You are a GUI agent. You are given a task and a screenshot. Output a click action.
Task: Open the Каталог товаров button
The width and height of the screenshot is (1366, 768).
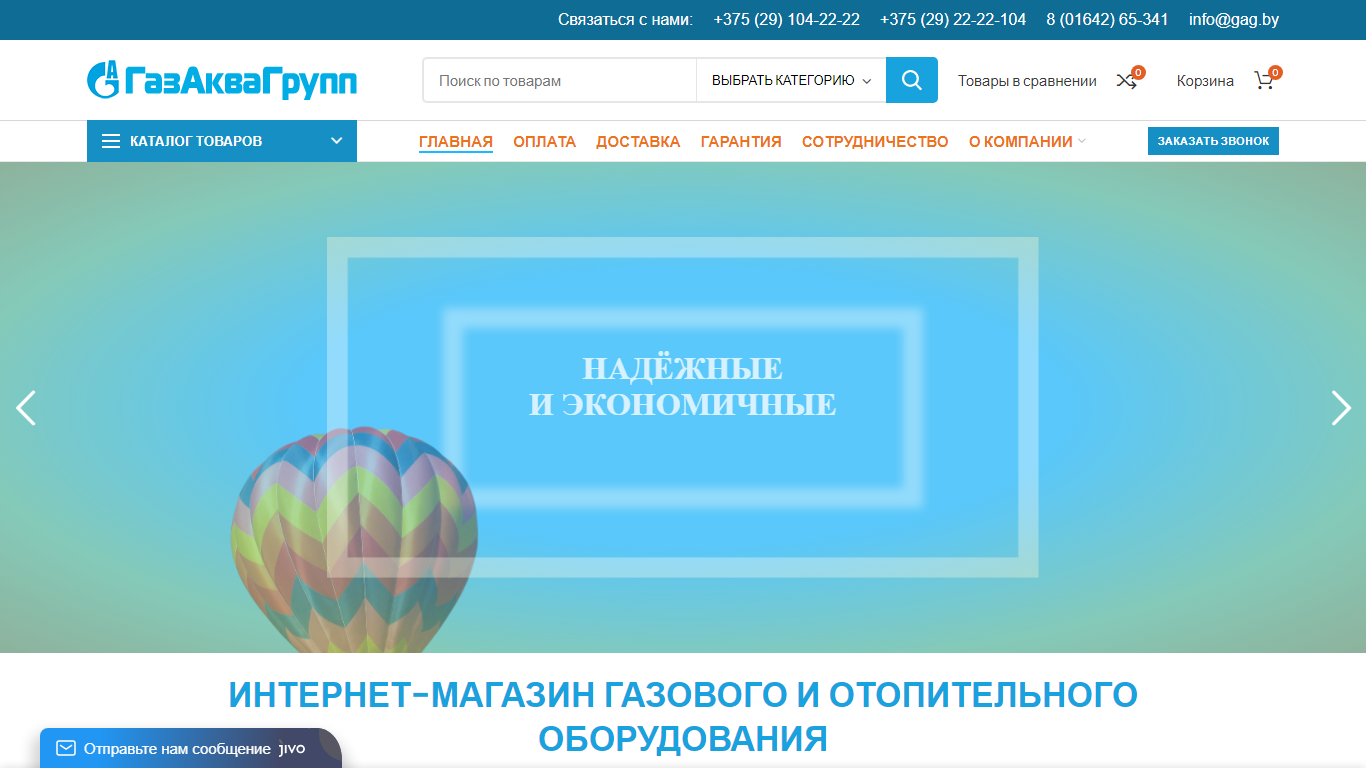click(222, 141)
